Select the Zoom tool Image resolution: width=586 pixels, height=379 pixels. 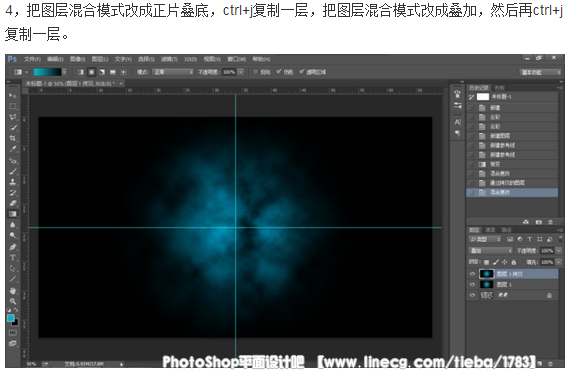[13, 301]
